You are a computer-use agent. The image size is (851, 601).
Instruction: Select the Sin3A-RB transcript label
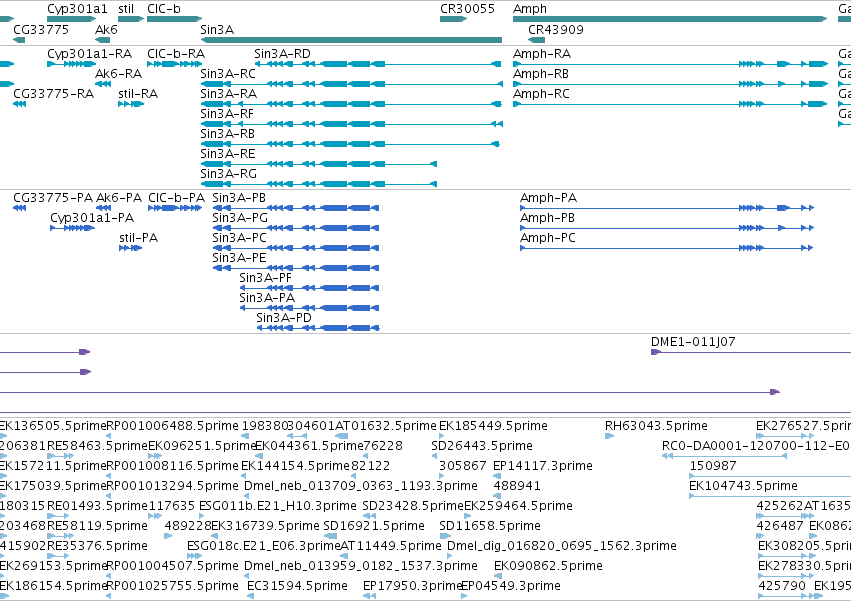tap(227, 134)
